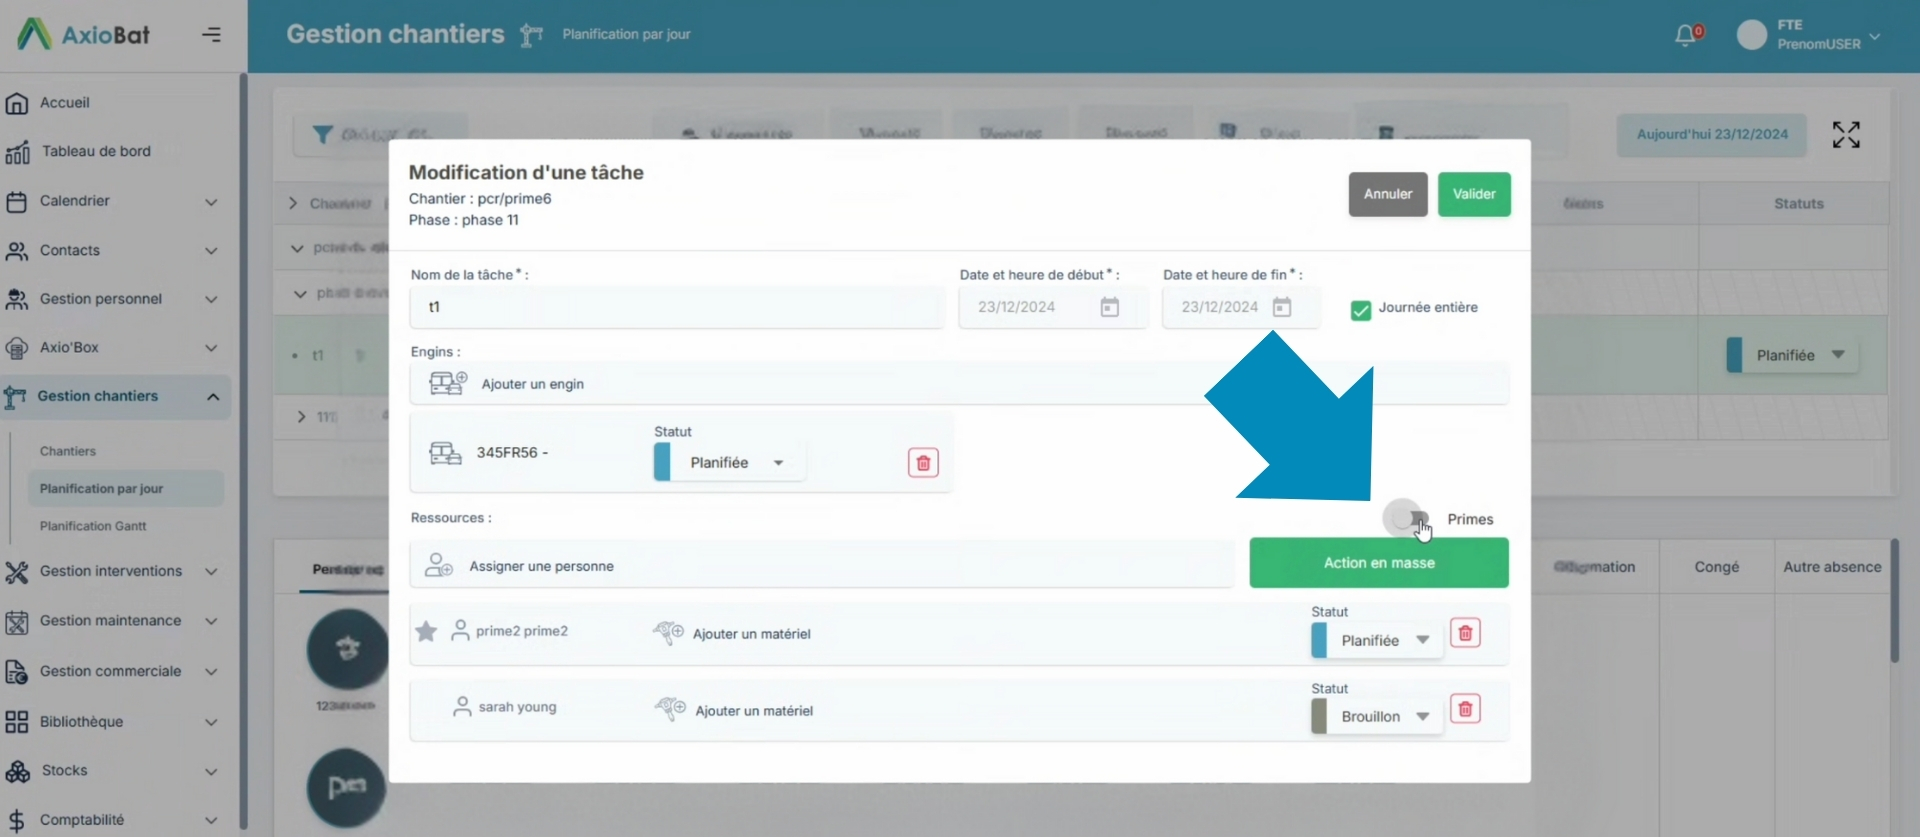The image size is (1920, 837).
Task: Click the Nom de la tâche input field
Action: pyautogui.click(x=676, y=307)
